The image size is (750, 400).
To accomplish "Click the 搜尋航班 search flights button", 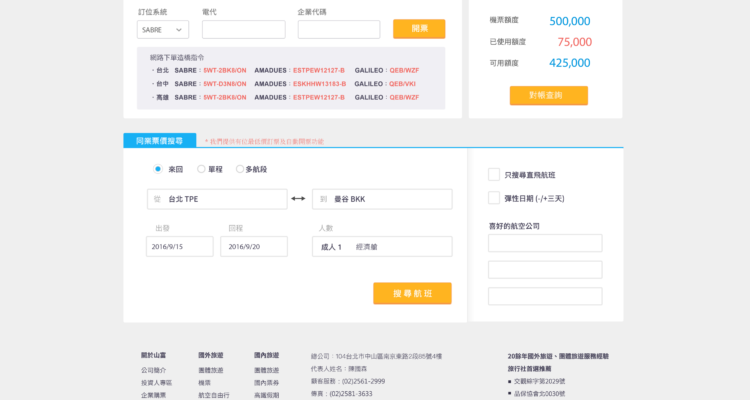I will (412, 293).
